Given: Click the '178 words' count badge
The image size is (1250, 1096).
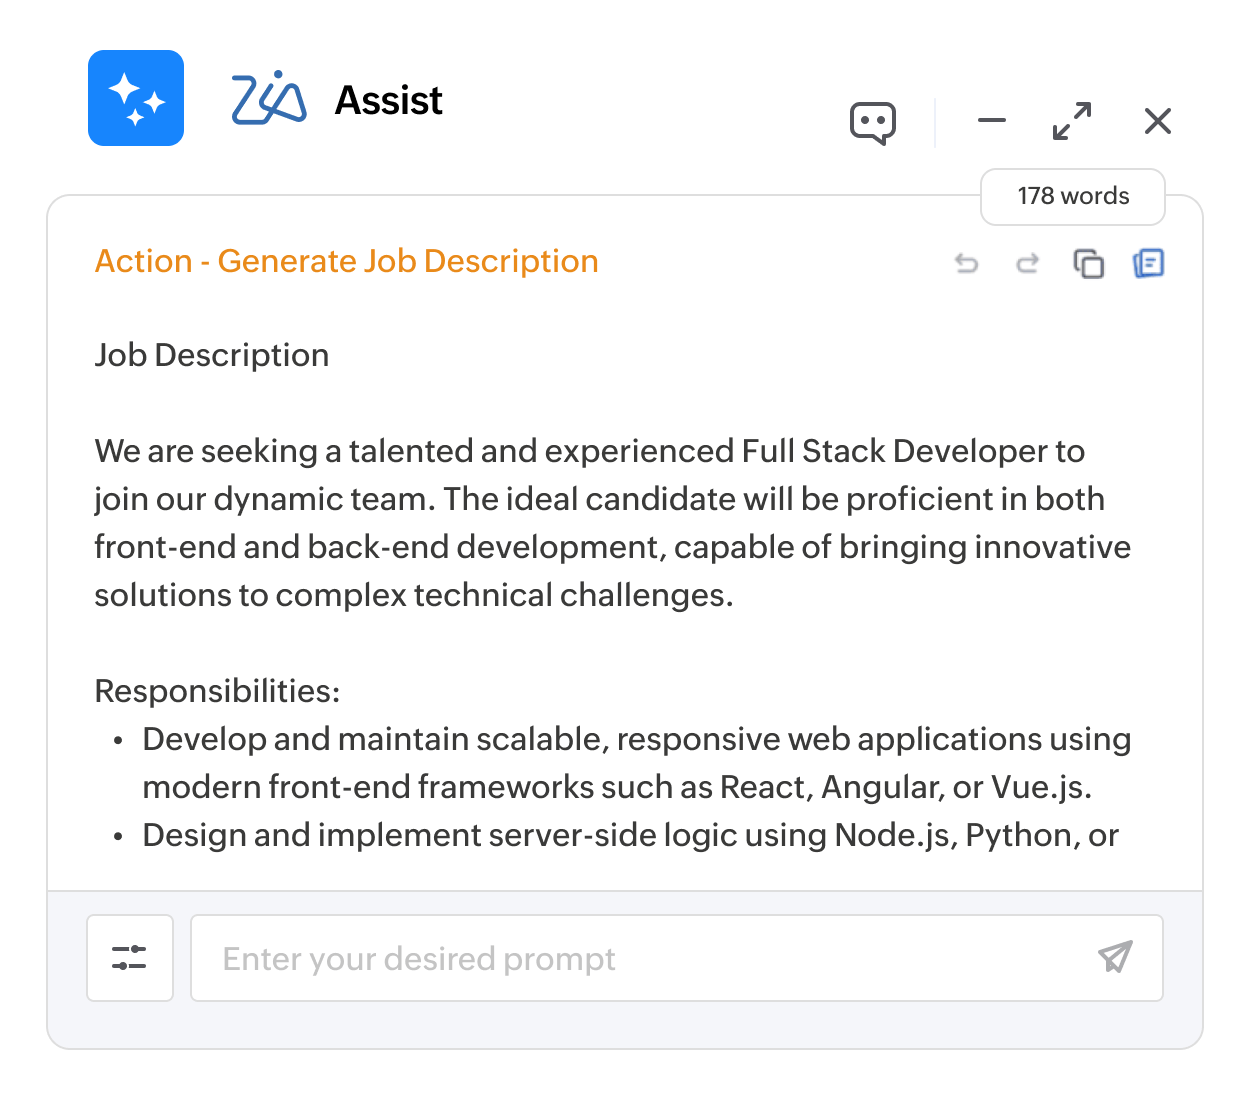Looking at the screenshot, I should point(1073,196).
